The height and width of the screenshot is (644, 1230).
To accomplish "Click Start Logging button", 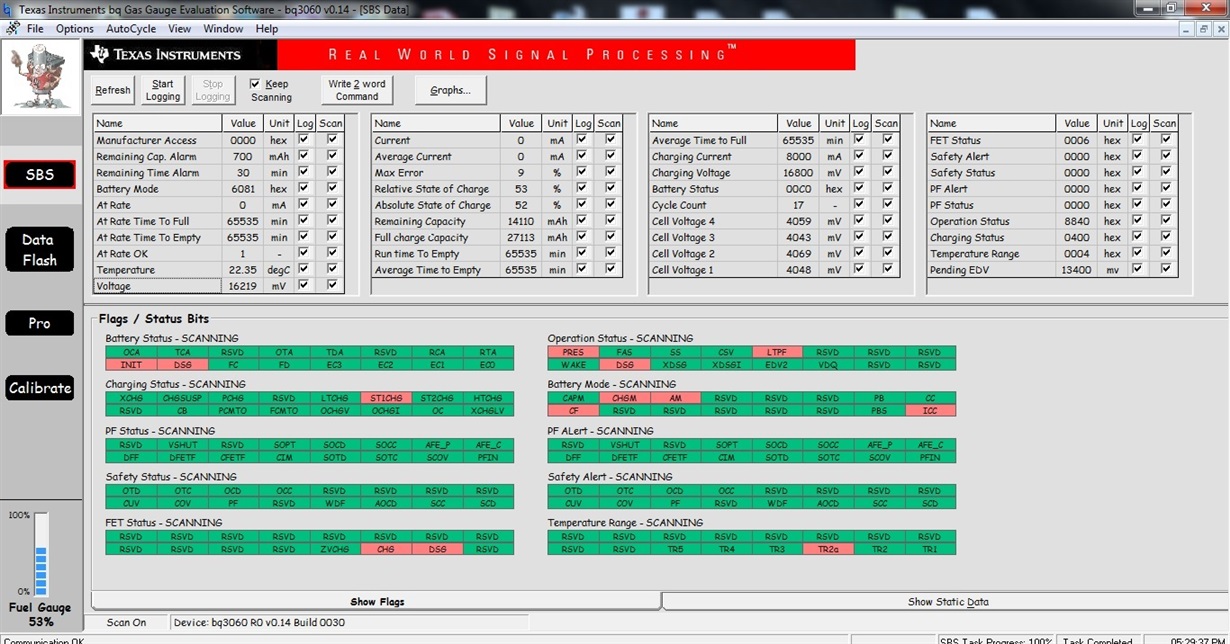I will pyautogui.click(x=162, y=90).
